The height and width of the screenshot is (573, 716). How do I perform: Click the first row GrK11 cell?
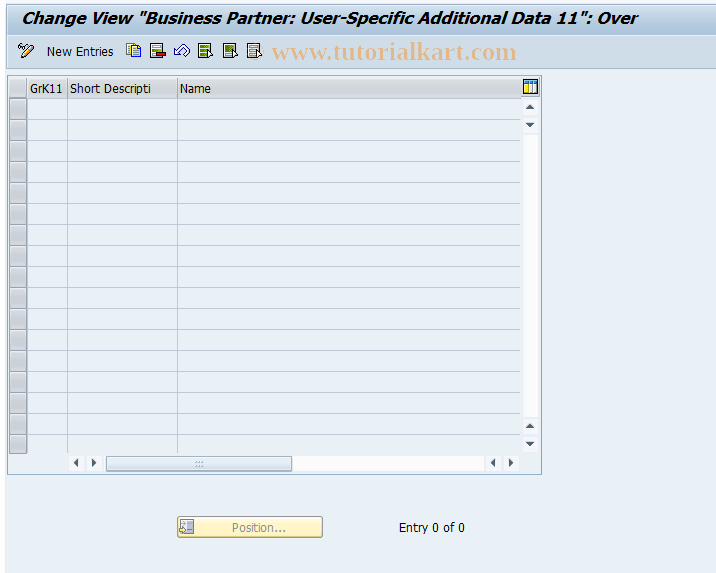pyautogui.click(x=47, y=110)
